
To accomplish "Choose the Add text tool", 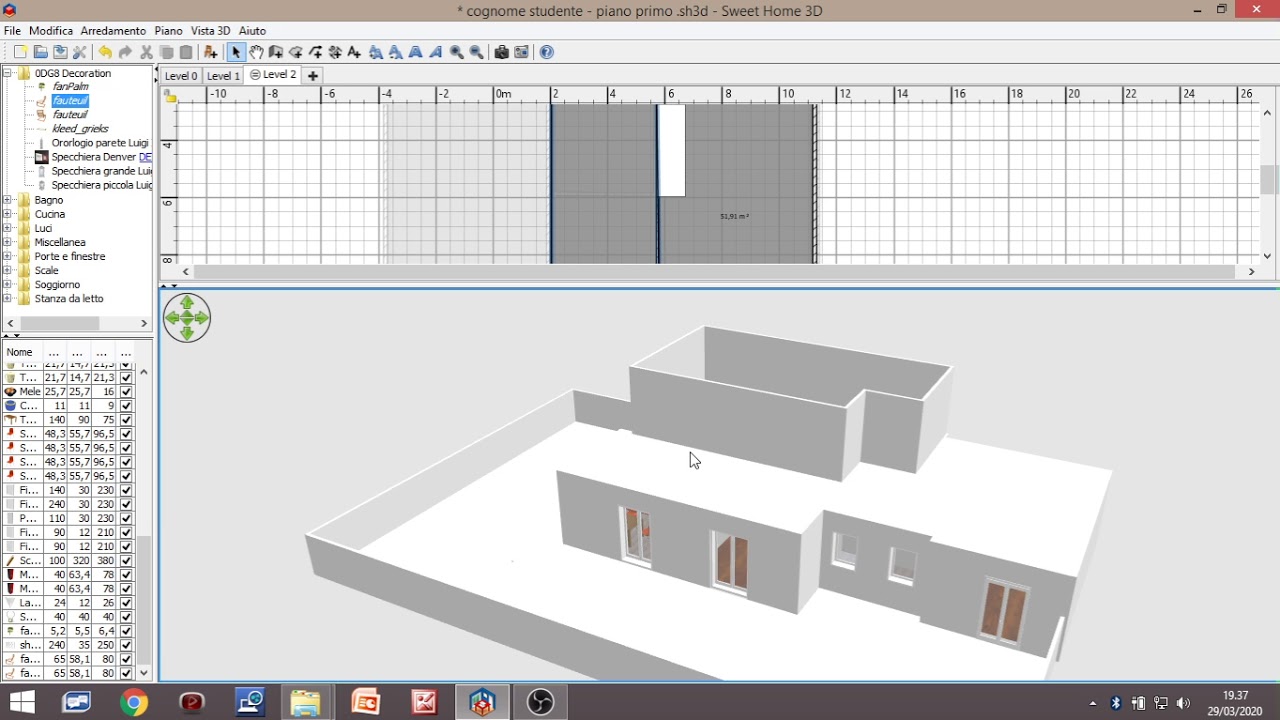I will click(354, 52).
